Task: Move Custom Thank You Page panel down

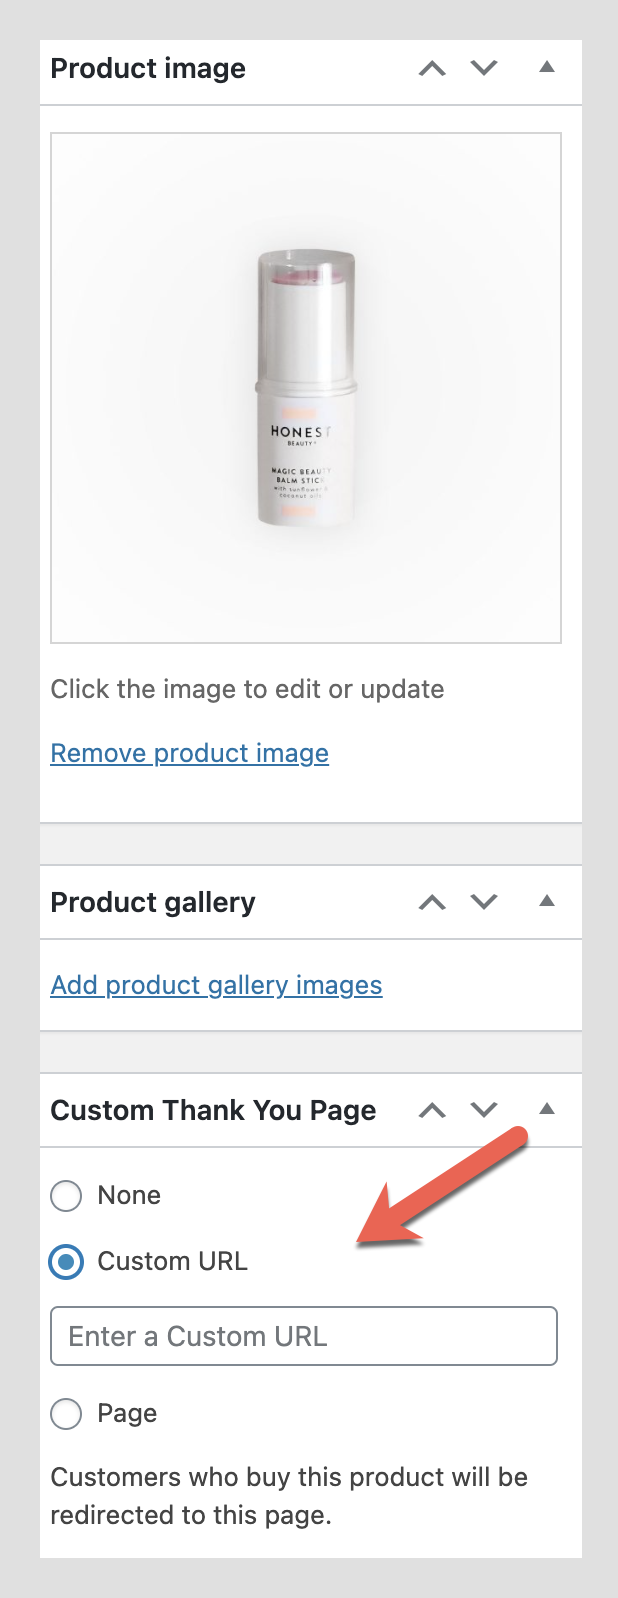Action: (484, 1110)
